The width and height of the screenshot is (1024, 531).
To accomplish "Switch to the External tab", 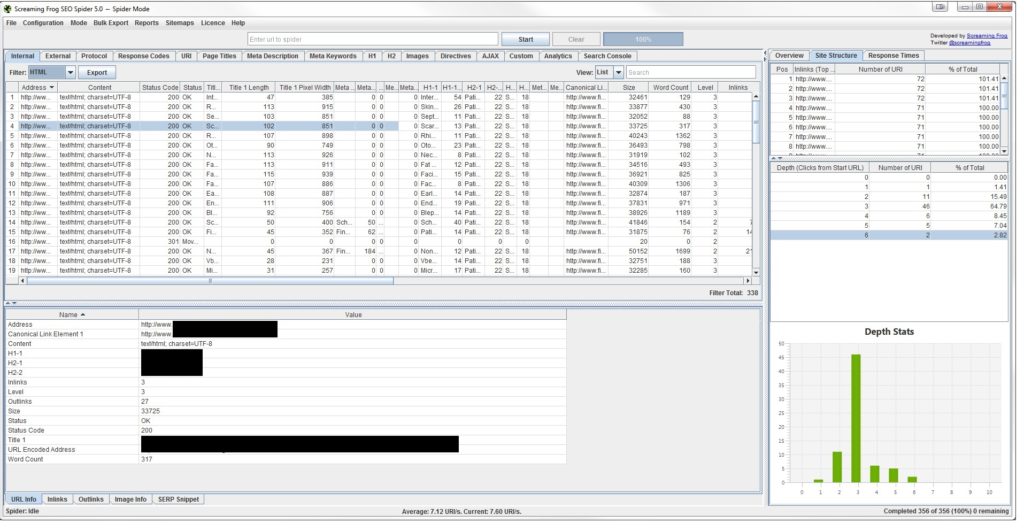I will pyautogui.click(x=58, y=56).
